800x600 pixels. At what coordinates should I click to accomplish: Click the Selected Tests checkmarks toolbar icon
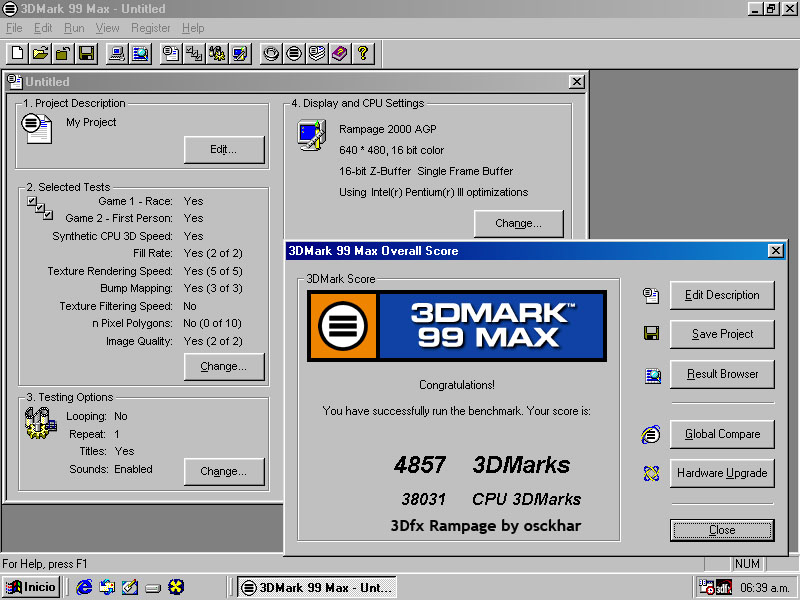pos(193,53)
